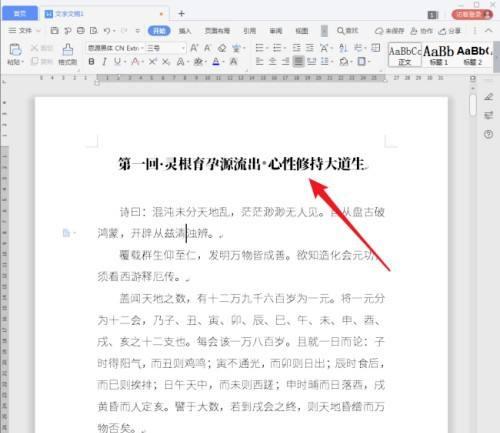
Task: Click the table grid icon in paragraph group
Action: 376,48
